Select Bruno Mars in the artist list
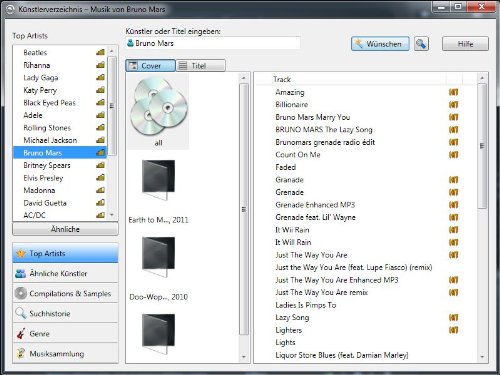Viewport: 500px width, 375px height. 60,153
